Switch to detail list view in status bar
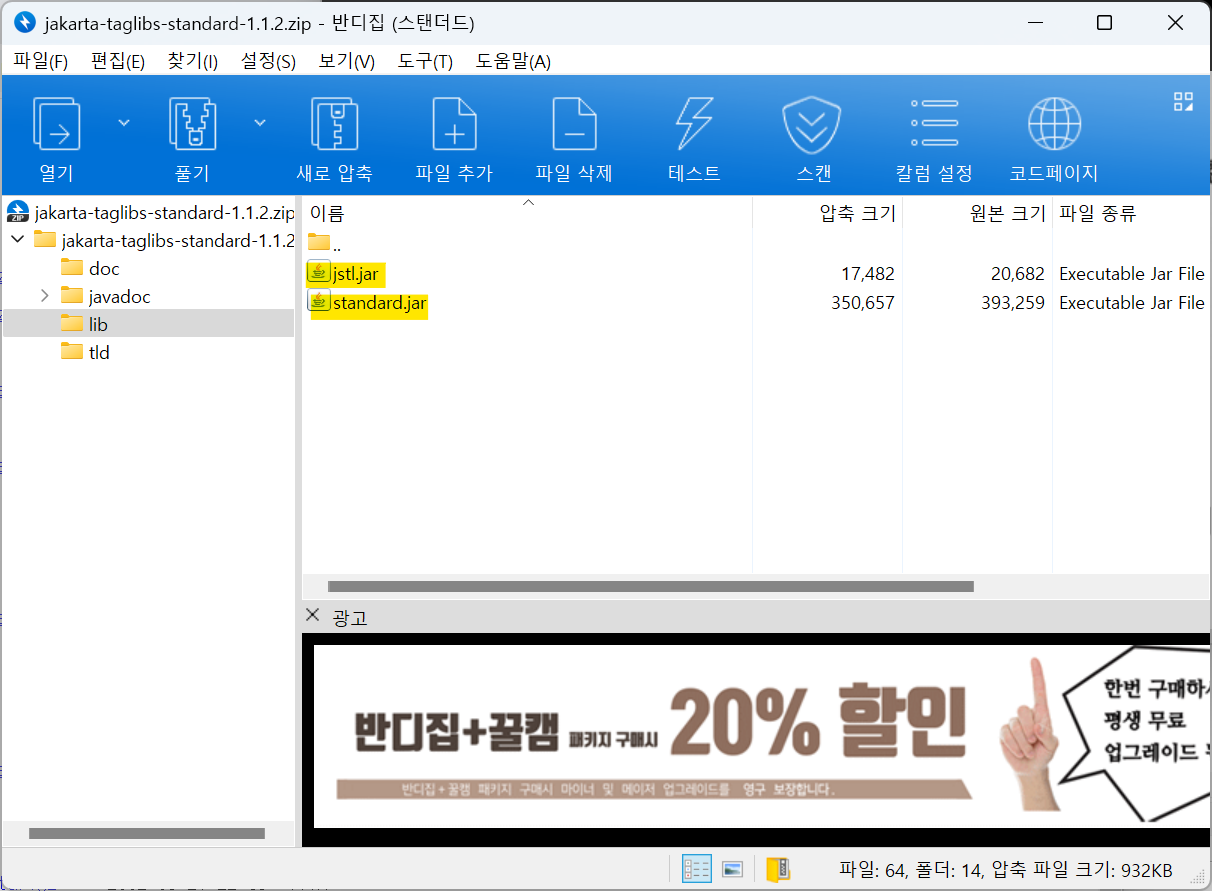The height and width of the screenshot is (891, 1212). (x=696, y=869)
